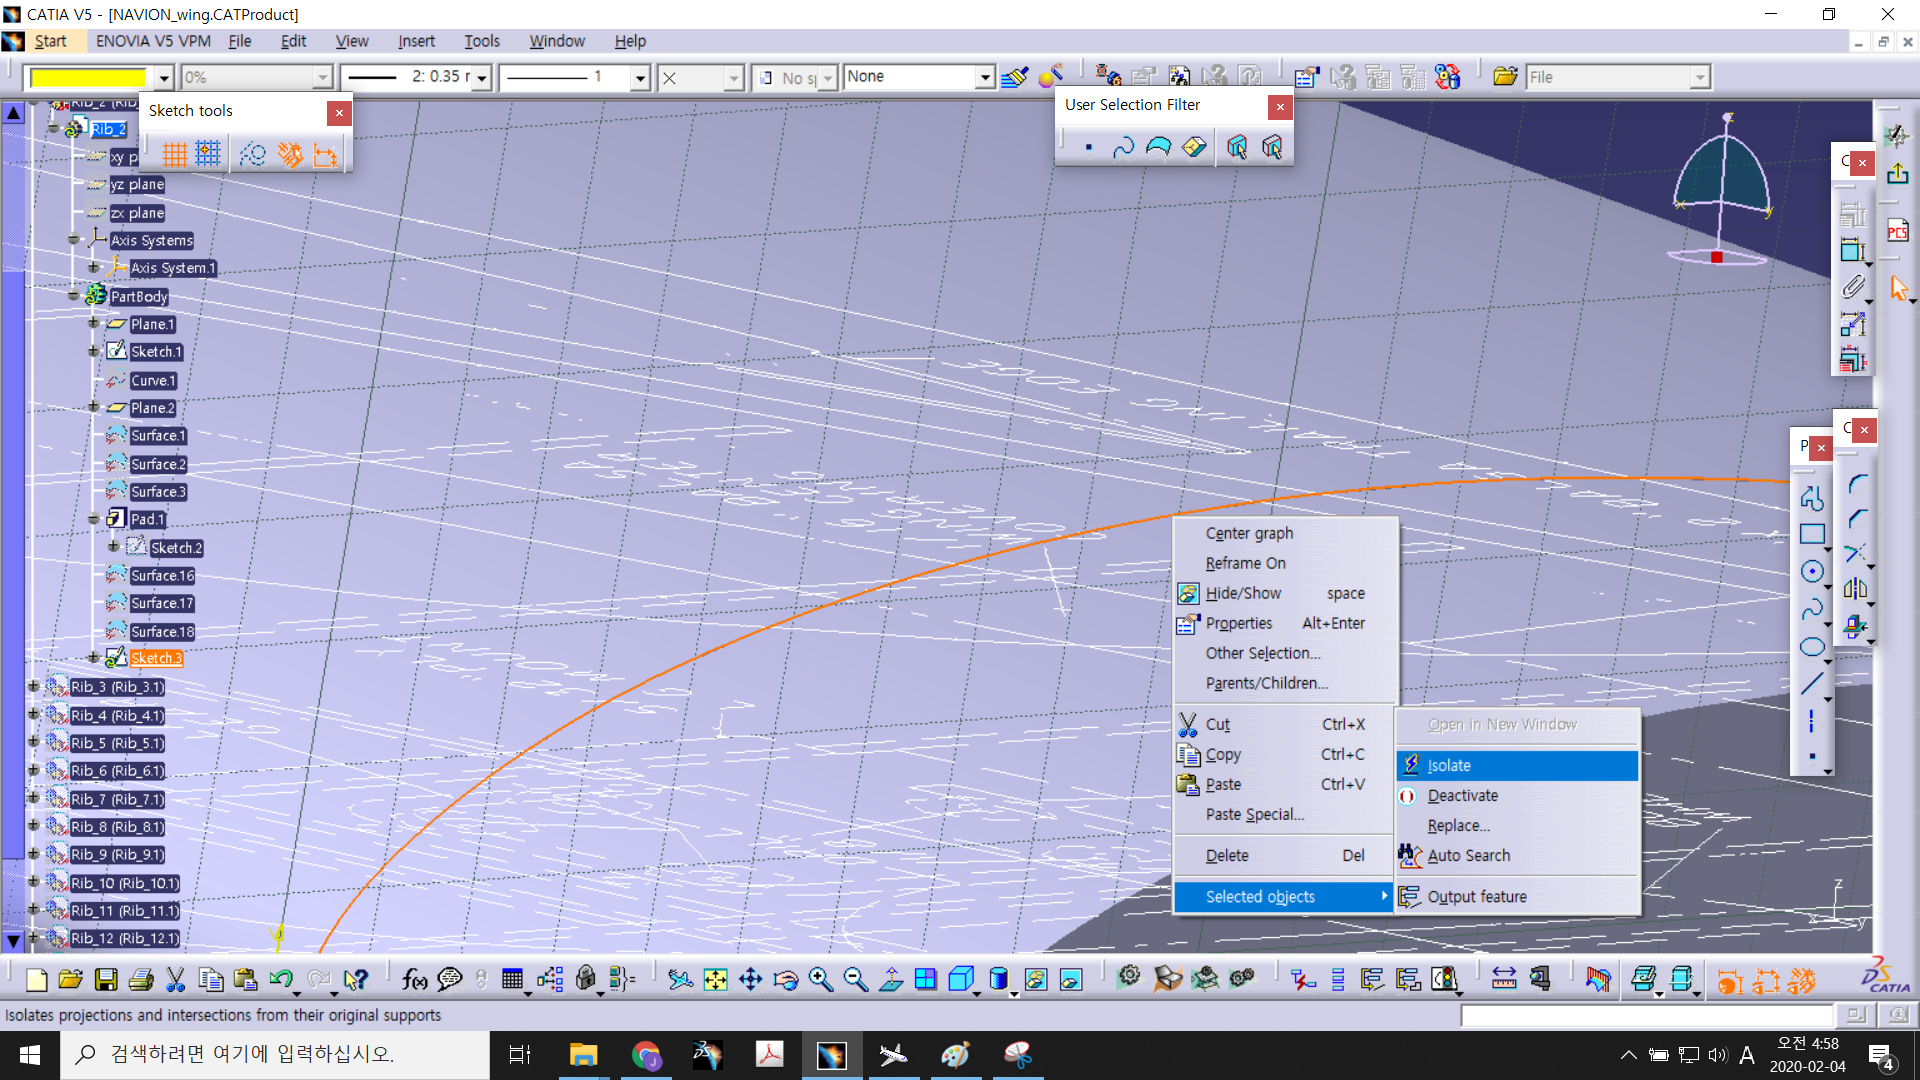The height and width of the screenshot is (1080, 1920).
Task: Toggle Snap to Point in Sketch tools
Action: click(x=208, y=154)
